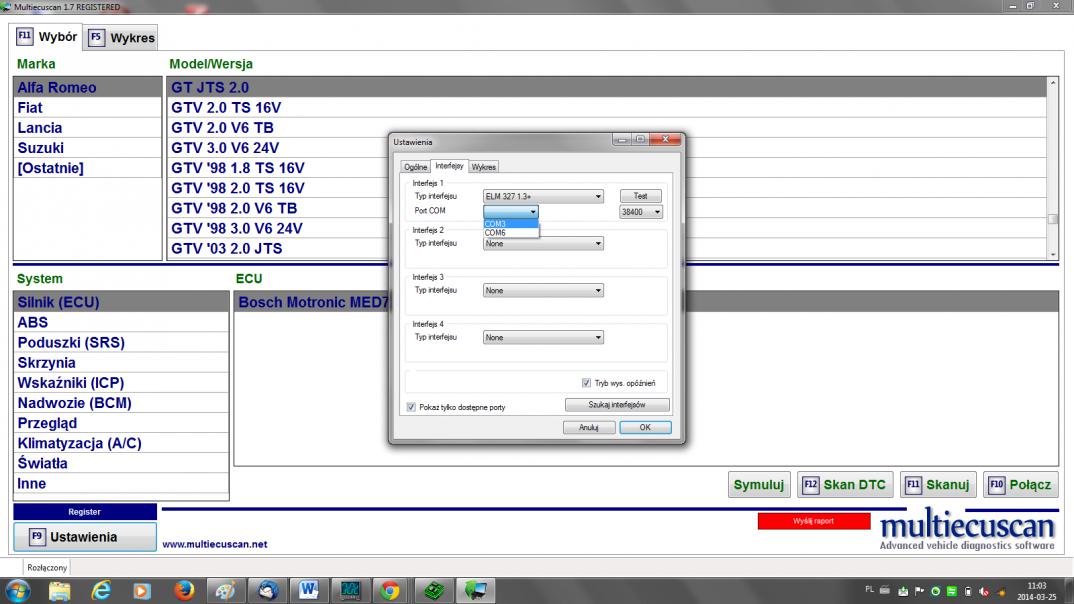Viewport: 1074px width, 604px height.
Task: Toggle Tryb wys. opóźnień checkbox
Action: (586, 383)
